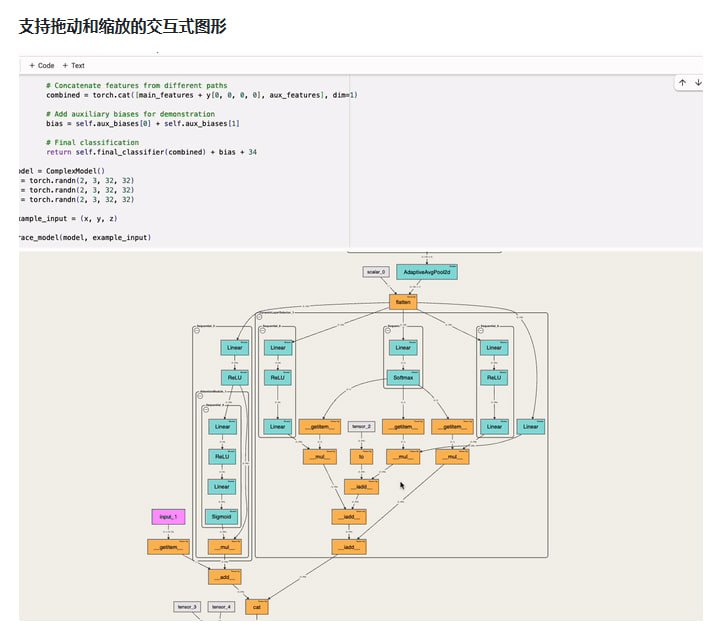Collapse the large group box below flatten
This screenshot has height=632, width=718.
[259, 316]
